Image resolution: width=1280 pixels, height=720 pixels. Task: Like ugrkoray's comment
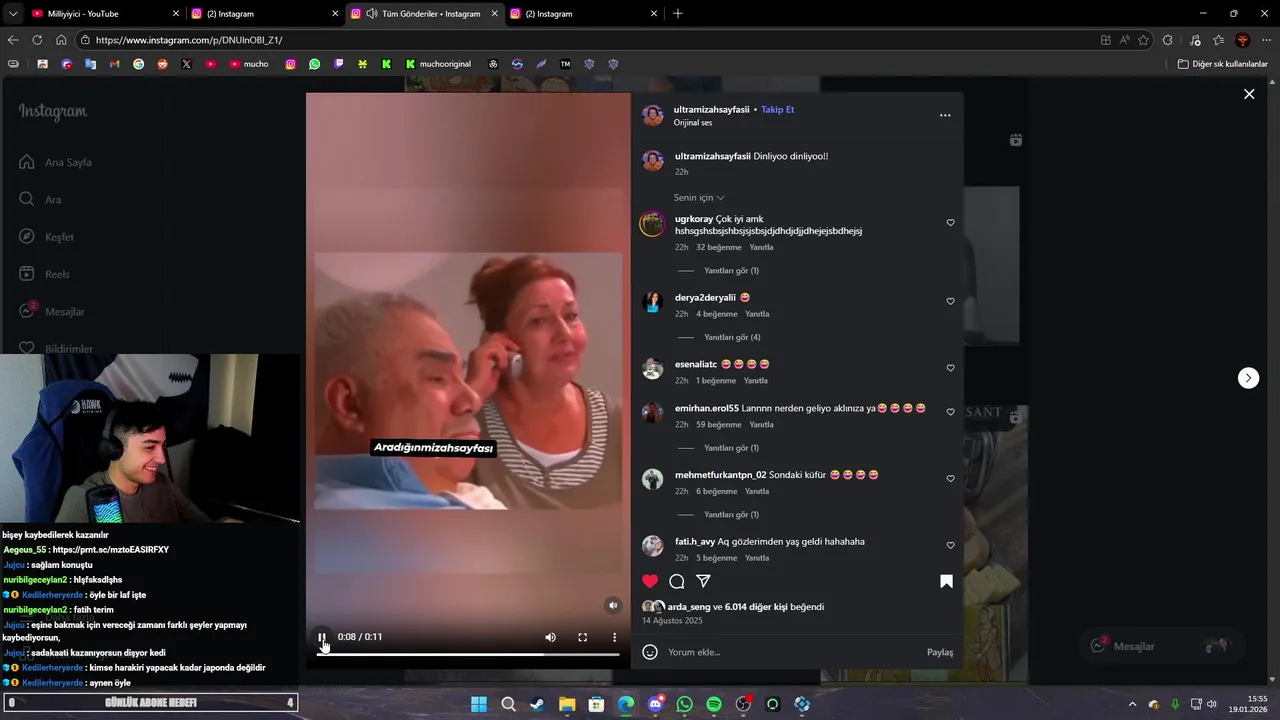pyautogui.click(x=950, y=223)
